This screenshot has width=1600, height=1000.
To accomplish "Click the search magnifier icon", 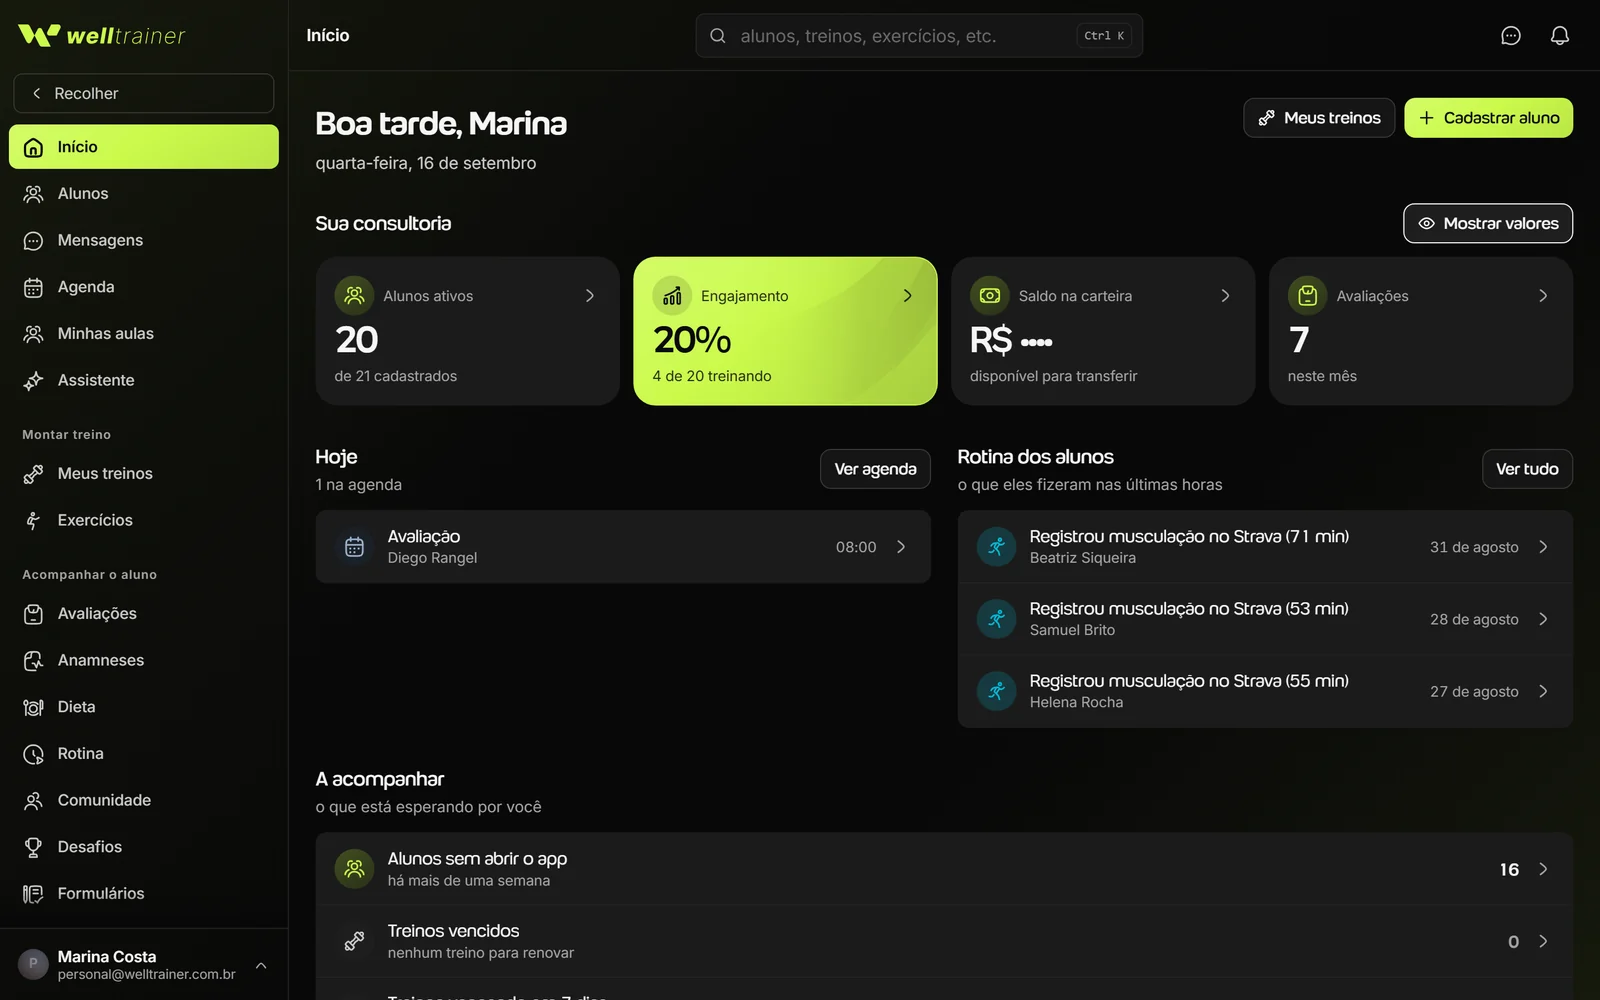I will (x=718, y=36).
